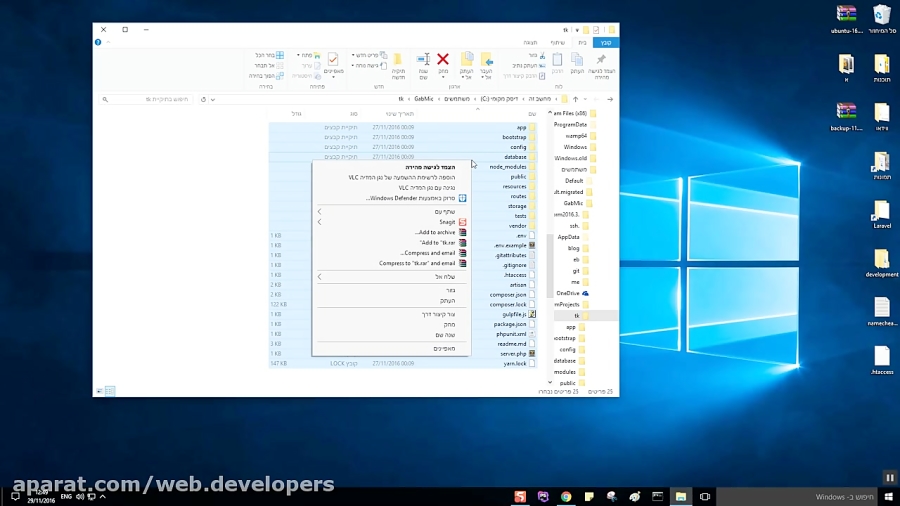Click the Properties checkmark icon in the ribbon
900x506 pixels.
coord(333,60)
